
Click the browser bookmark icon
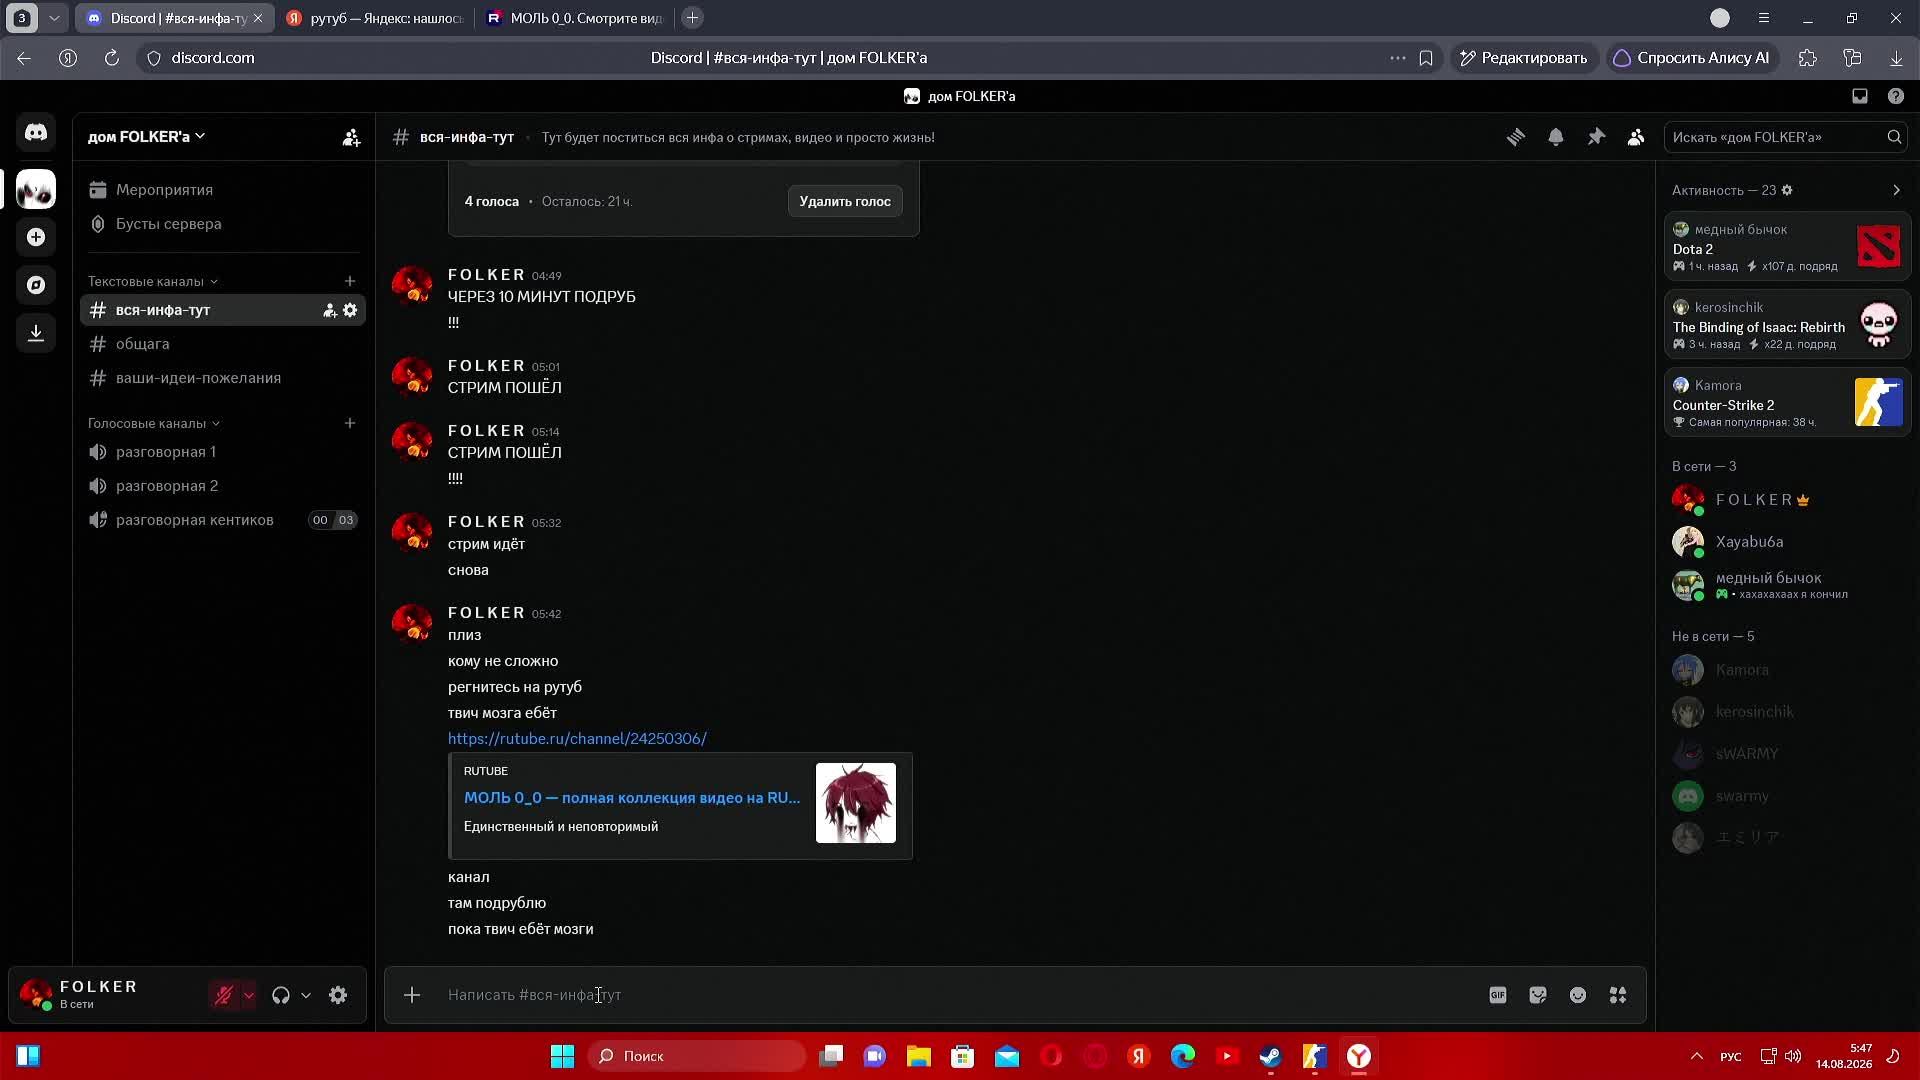click(1426, 58)
